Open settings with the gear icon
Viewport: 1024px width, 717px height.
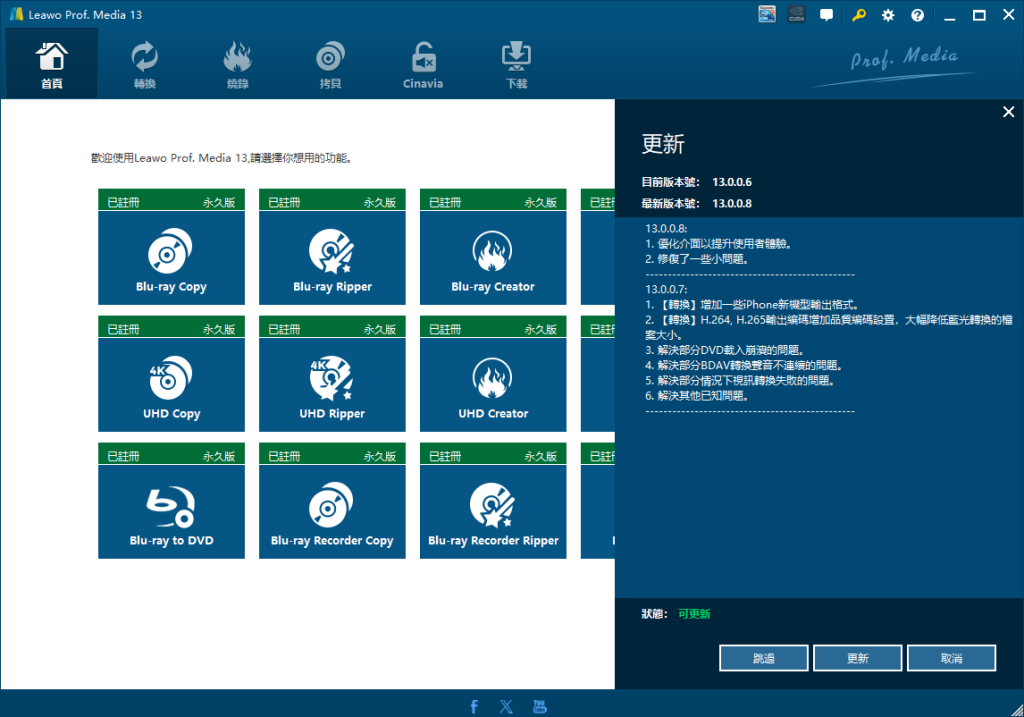click(x=888, y=15)
